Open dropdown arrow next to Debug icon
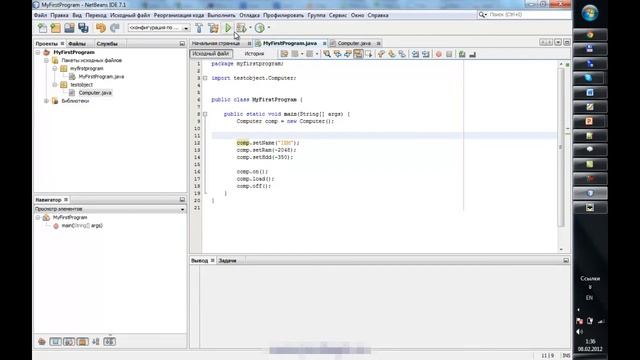Viewport: 640px width, 360px height. [250, 28]
